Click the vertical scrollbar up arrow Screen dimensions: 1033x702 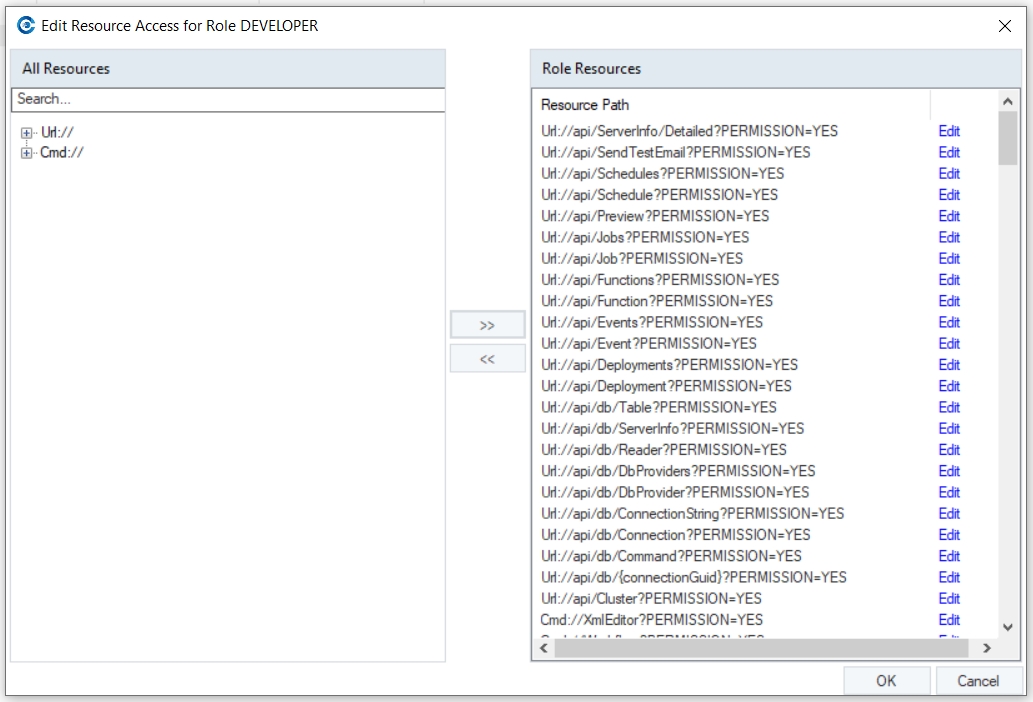(x=1007, y=101)
